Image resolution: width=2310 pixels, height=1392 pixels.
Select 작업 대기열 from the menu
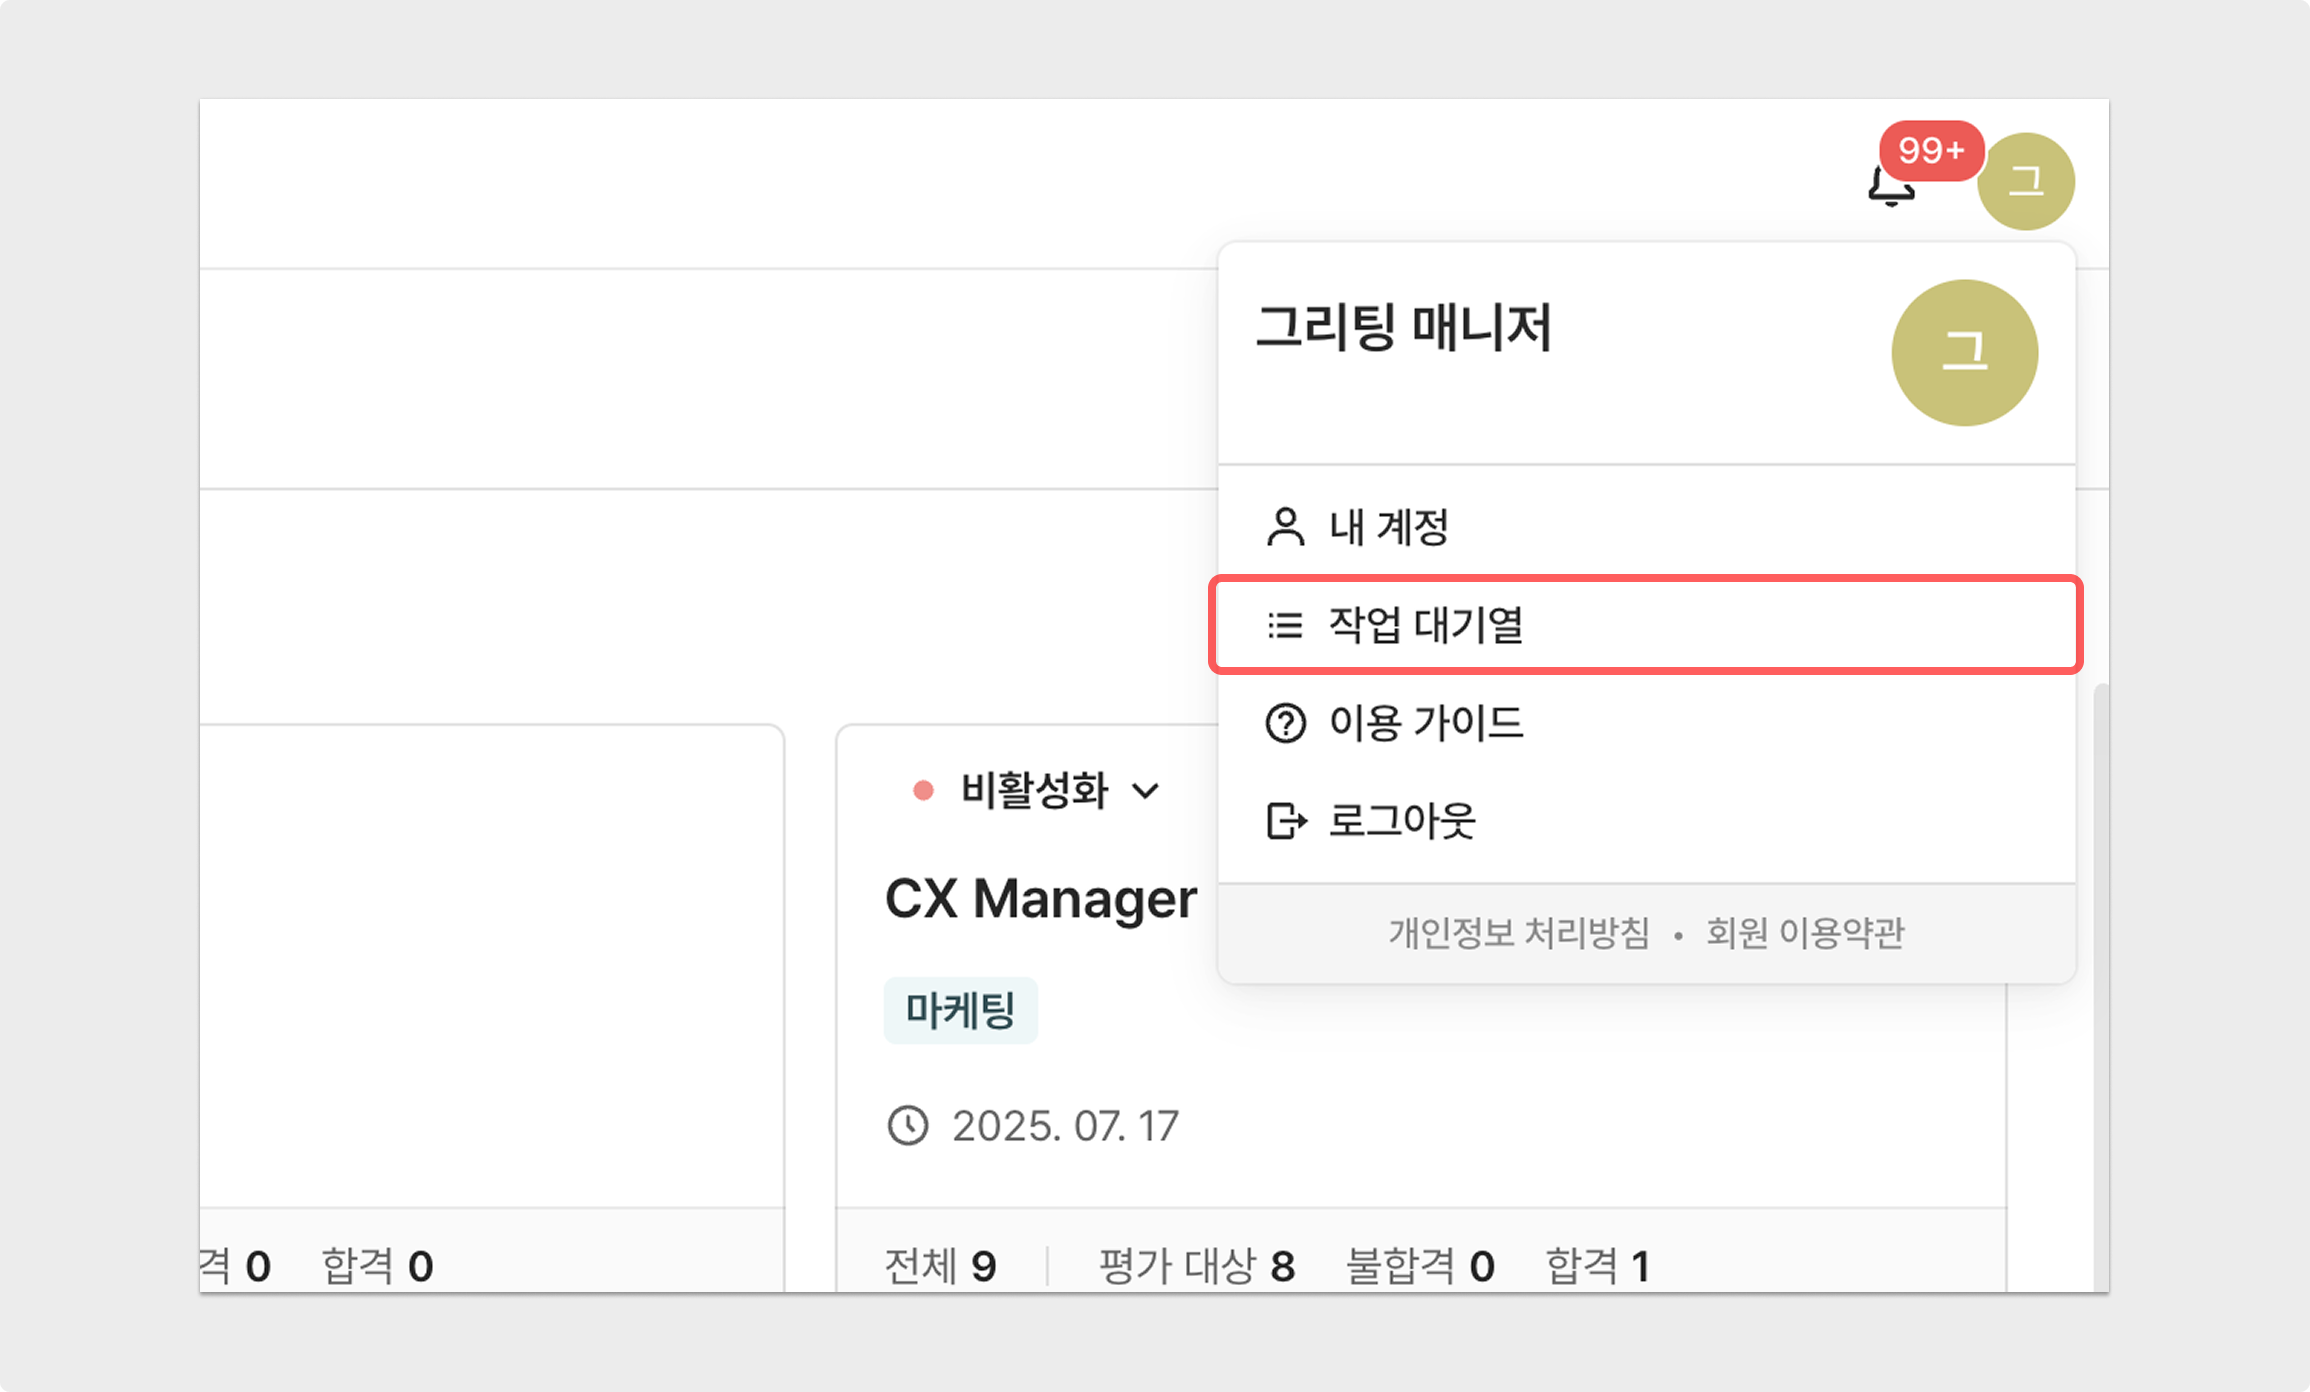click(x=1425, y=625)
